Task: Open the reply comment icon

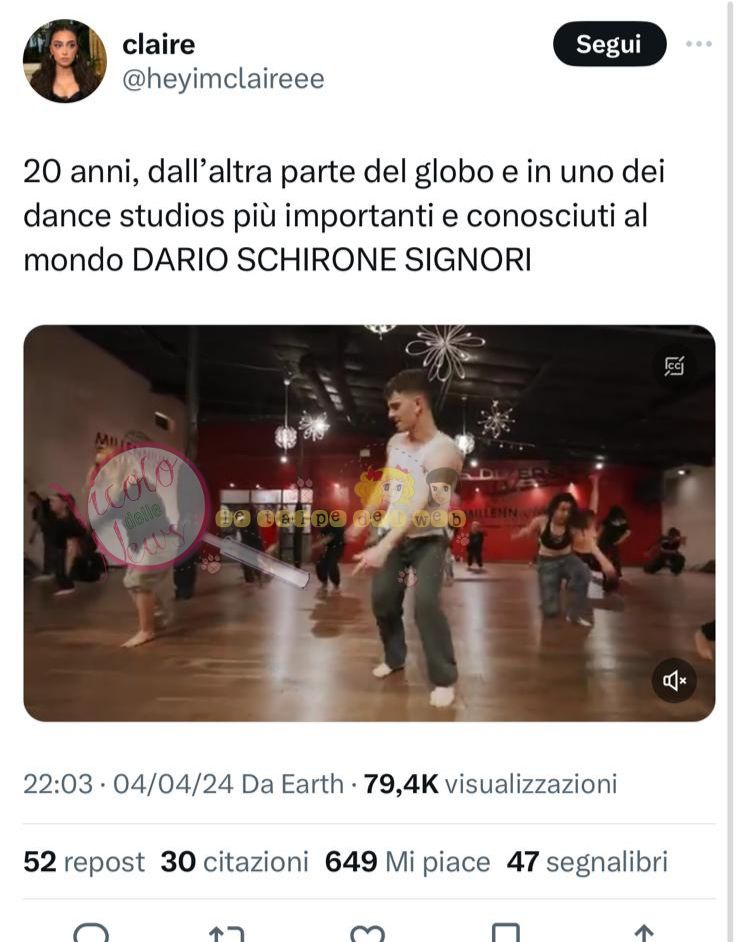Action: point(91,932)
